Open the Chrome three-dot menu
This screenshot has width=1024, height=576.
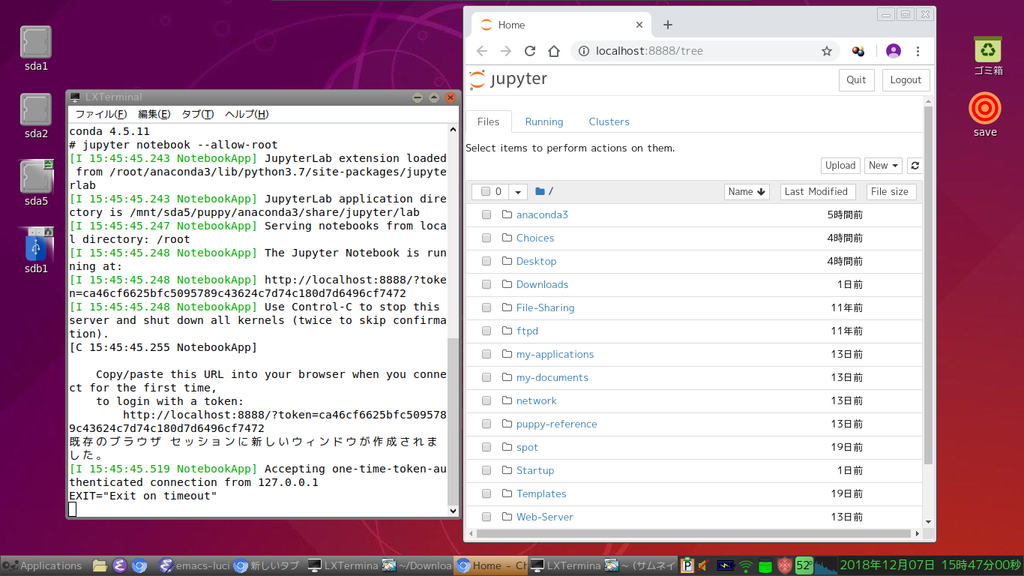pyautogui.click(x=918, y=51)
